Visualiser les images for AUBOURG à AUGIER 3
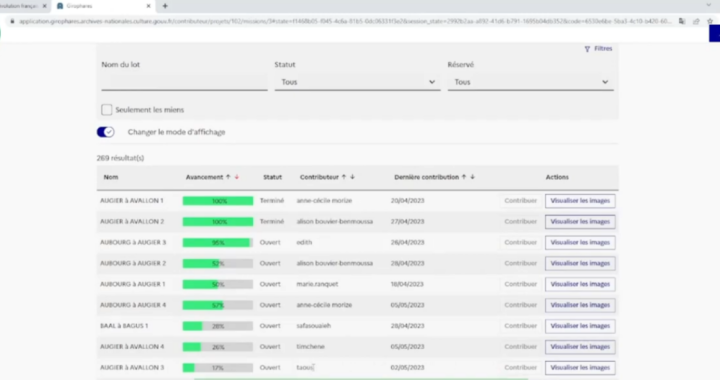The image size is (720, 380). point(580,242)
